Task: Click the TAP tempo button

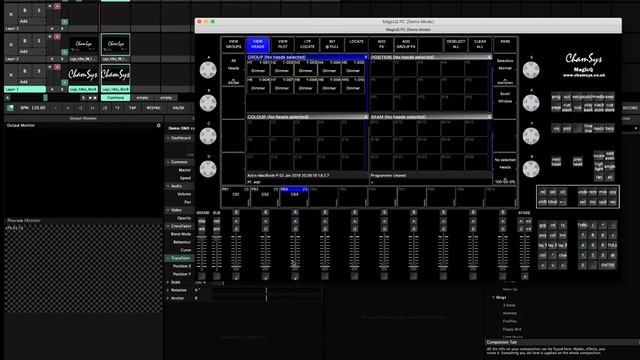Action: click(x=132, y=108)
